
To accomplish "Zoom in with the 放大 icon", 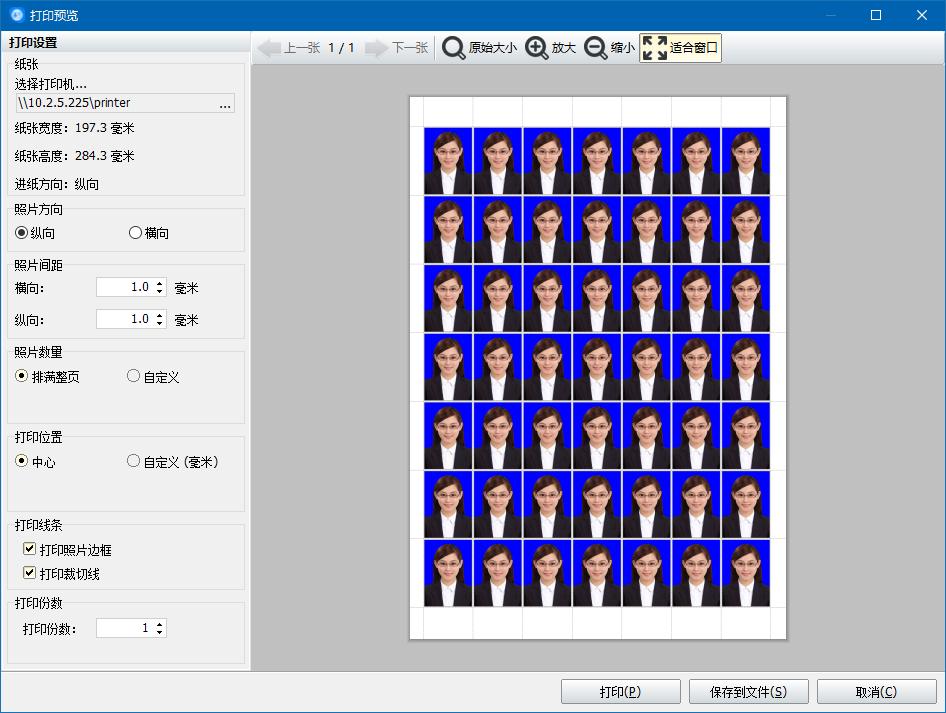I will (x=536, y=48).
